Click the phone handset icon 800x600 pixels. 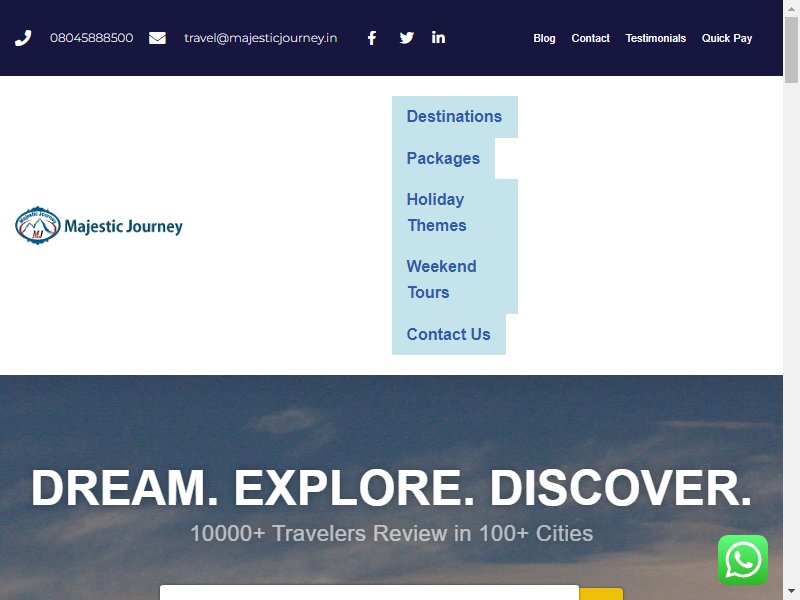point(23,38)
